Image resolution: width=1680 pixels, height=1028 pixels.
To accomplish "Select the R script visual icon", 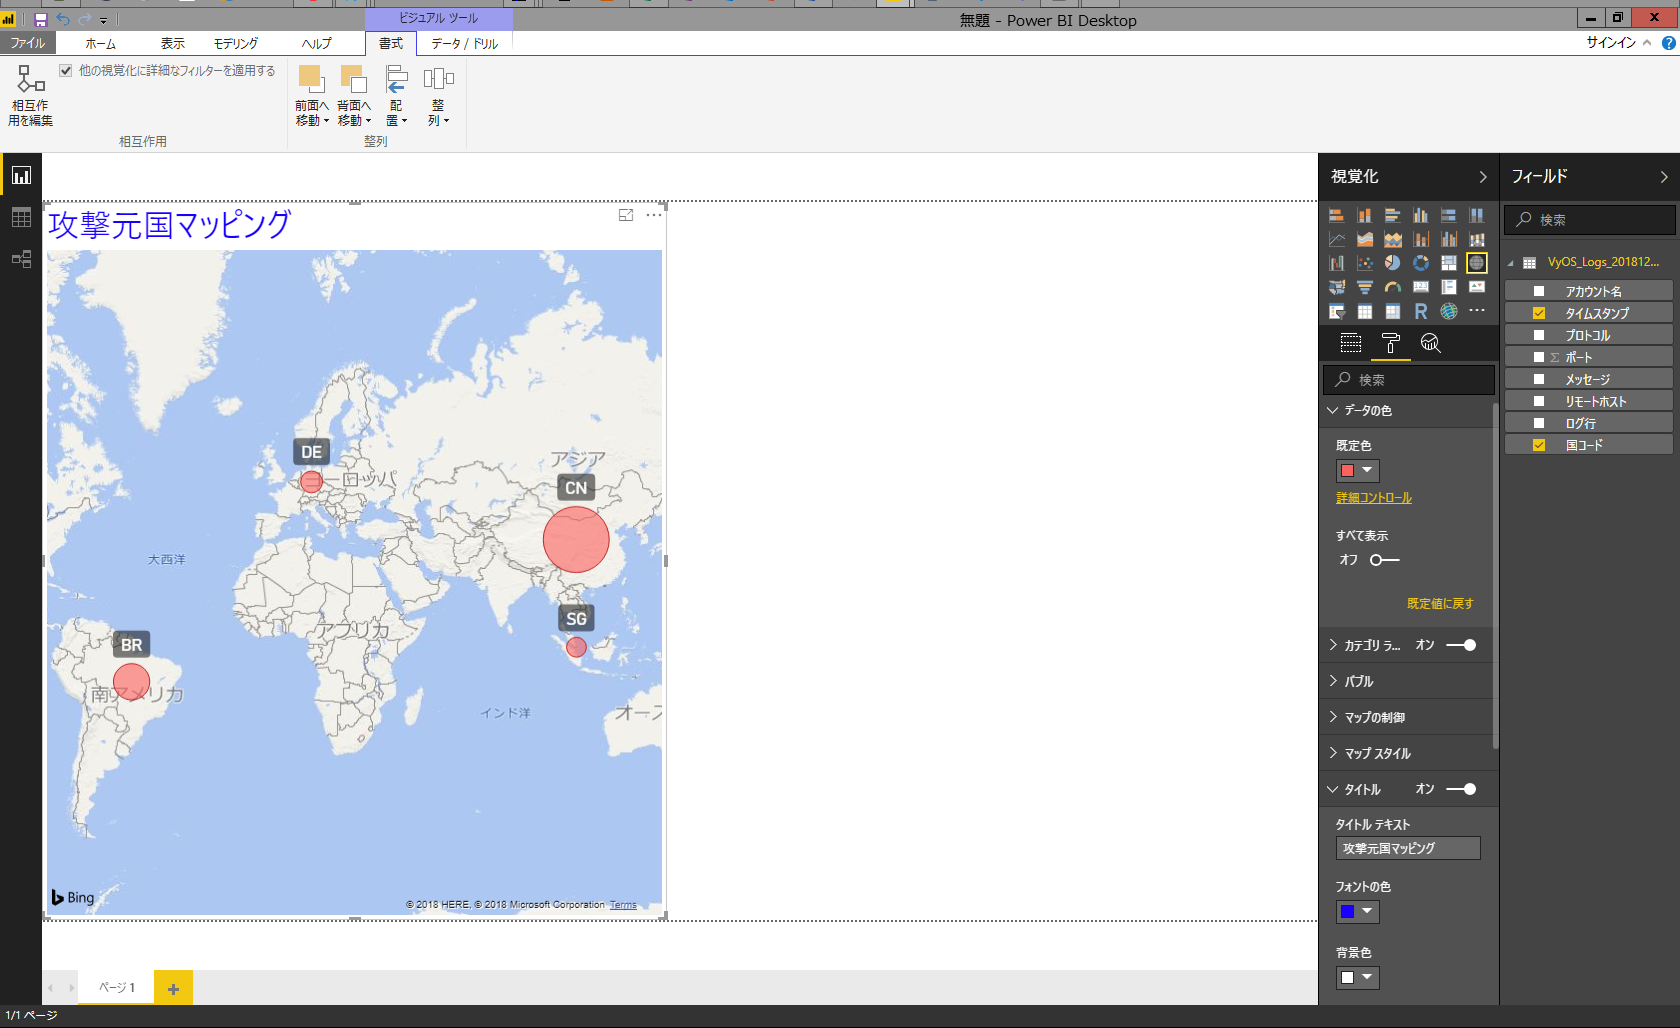I will coord(1420,311).
